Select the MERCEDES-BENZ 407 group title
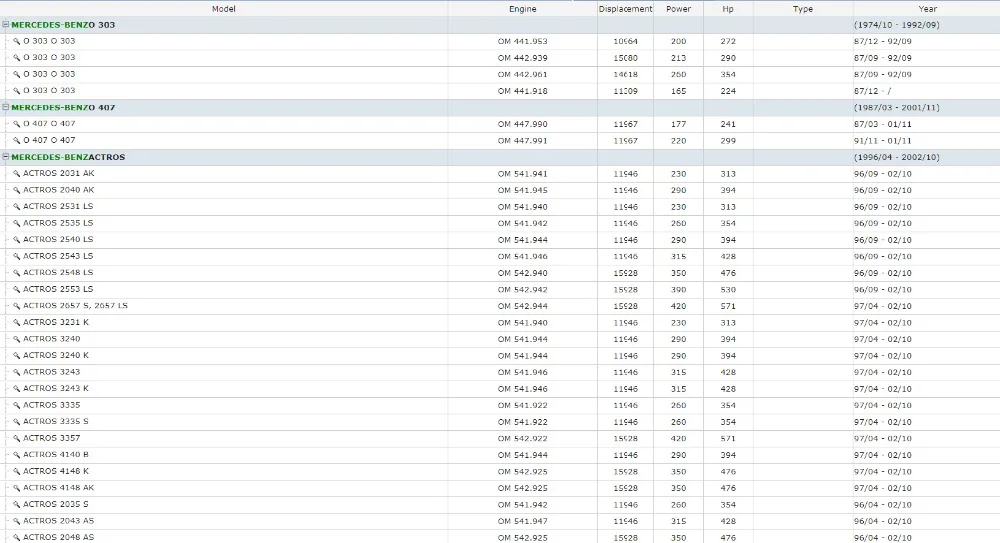The height and width of the screenshot is (543, 1000). point(63,107)
